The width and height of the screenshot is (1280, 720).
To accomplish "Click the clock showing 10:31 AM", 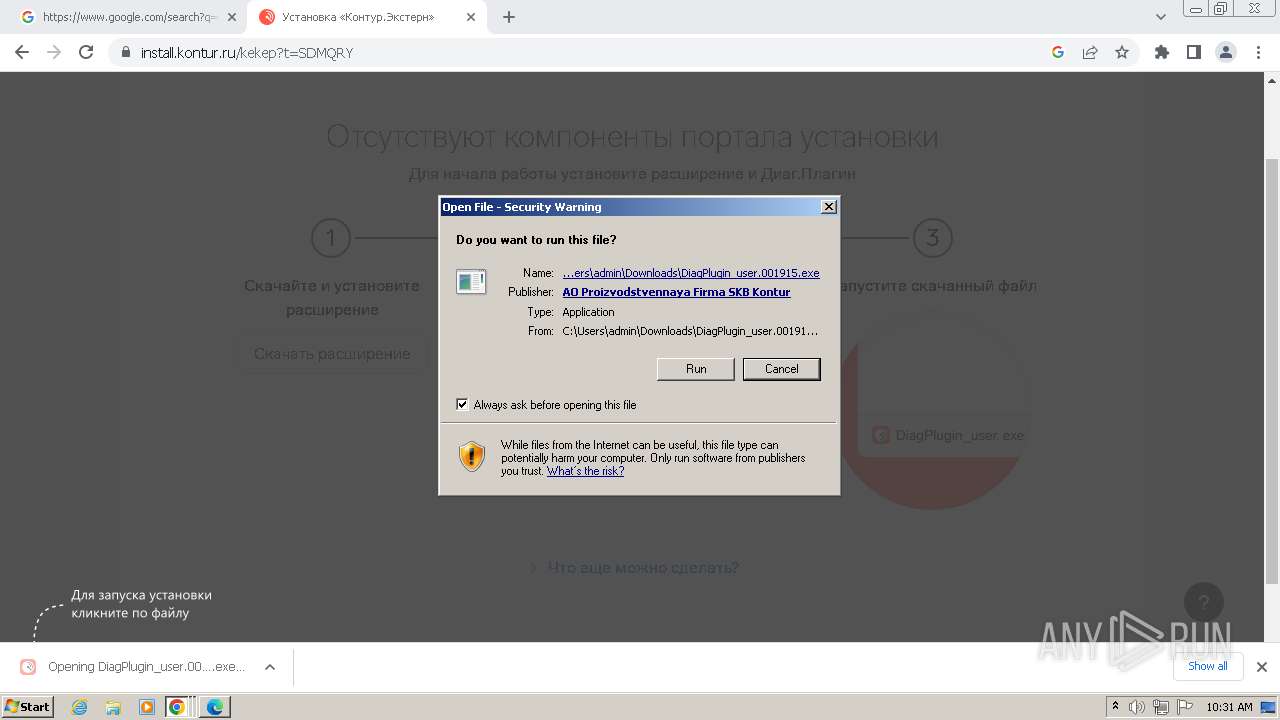I will [x=1229, y=707].
